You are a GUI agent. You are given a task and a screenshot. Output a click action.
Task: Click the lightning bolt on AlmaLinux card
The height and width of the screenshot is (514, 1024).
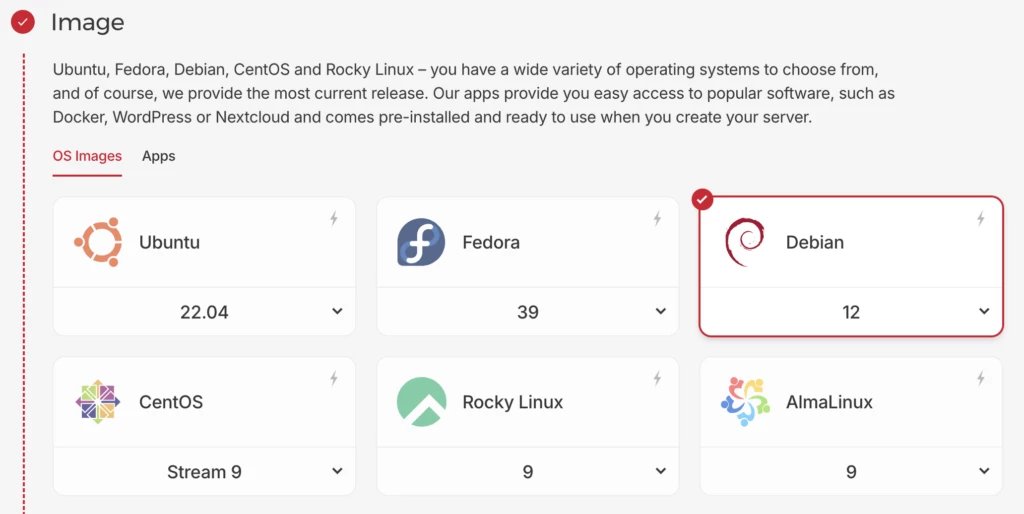981,379
